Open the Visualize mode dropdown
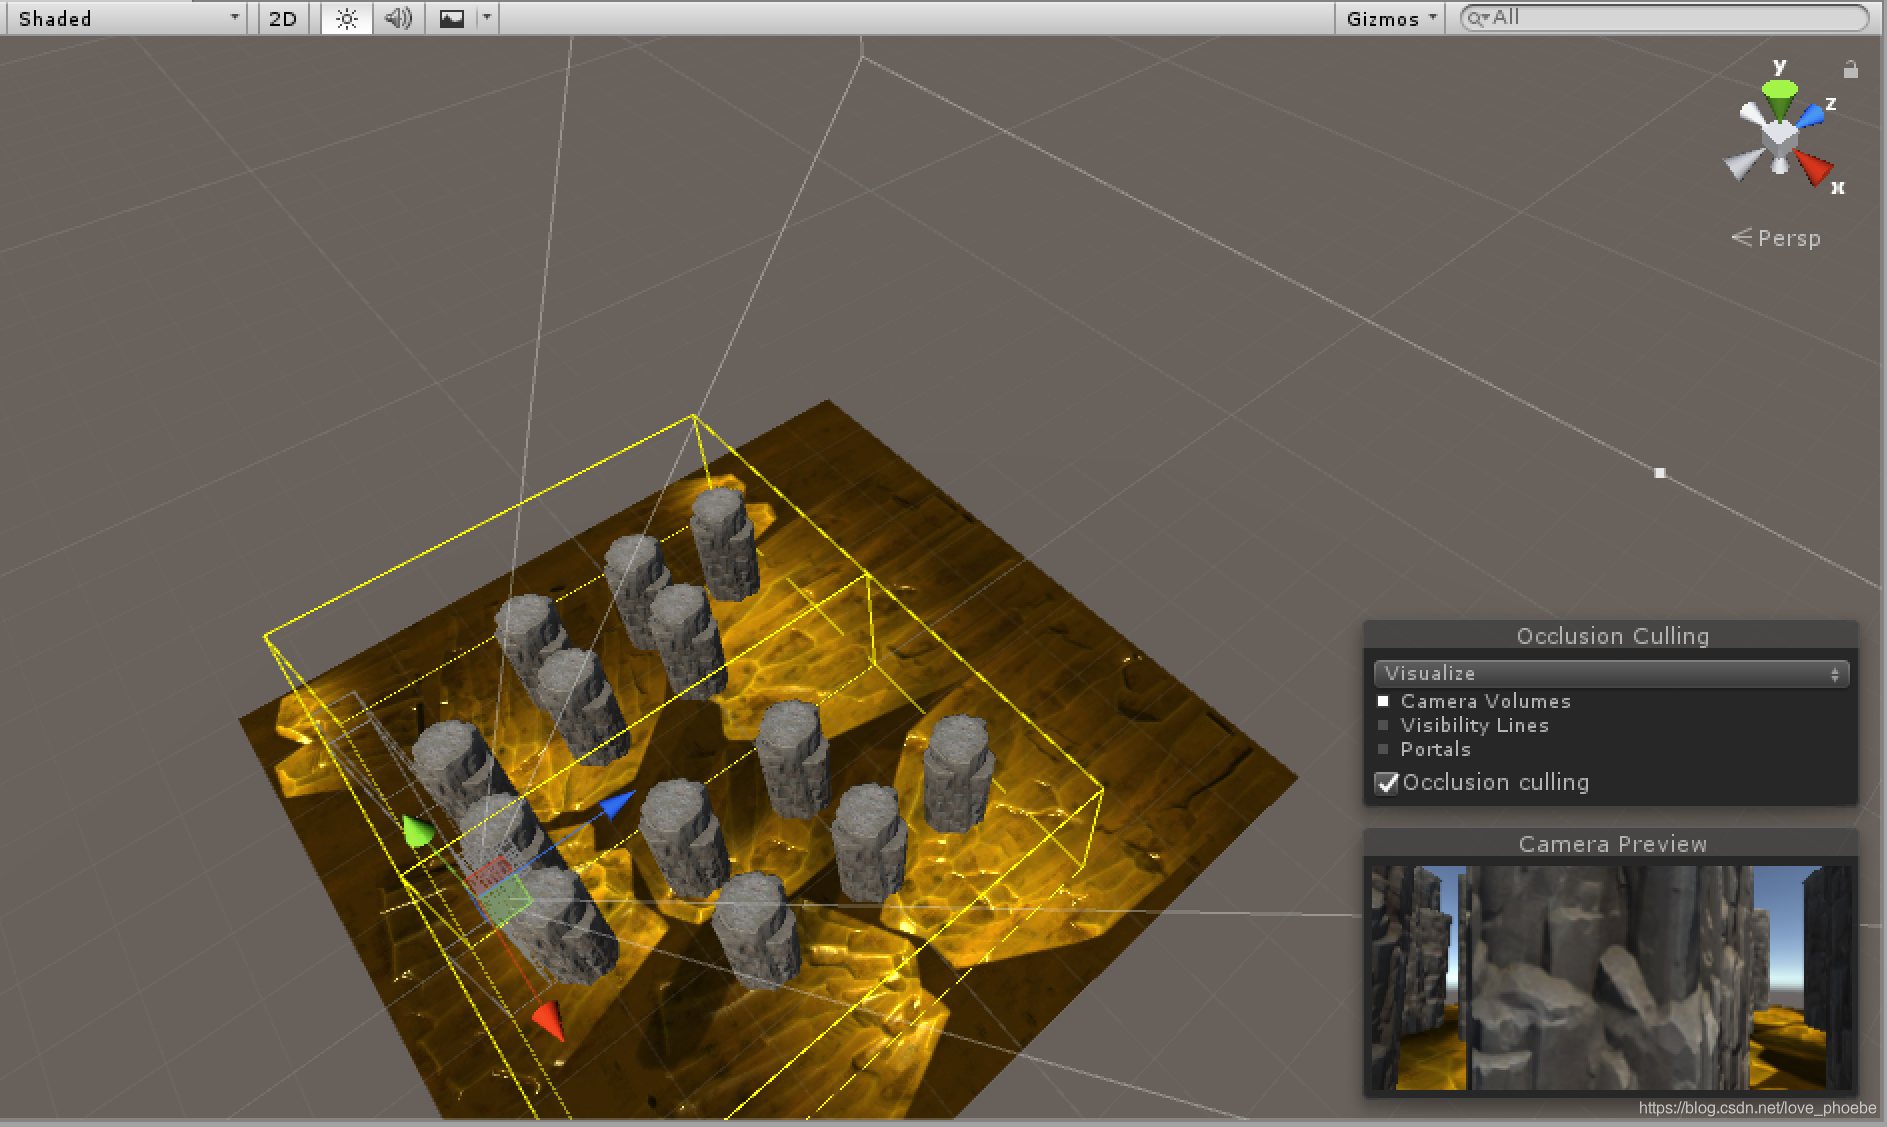The width and height of the screenshot is (1887, 1127). coord(1610,673)
